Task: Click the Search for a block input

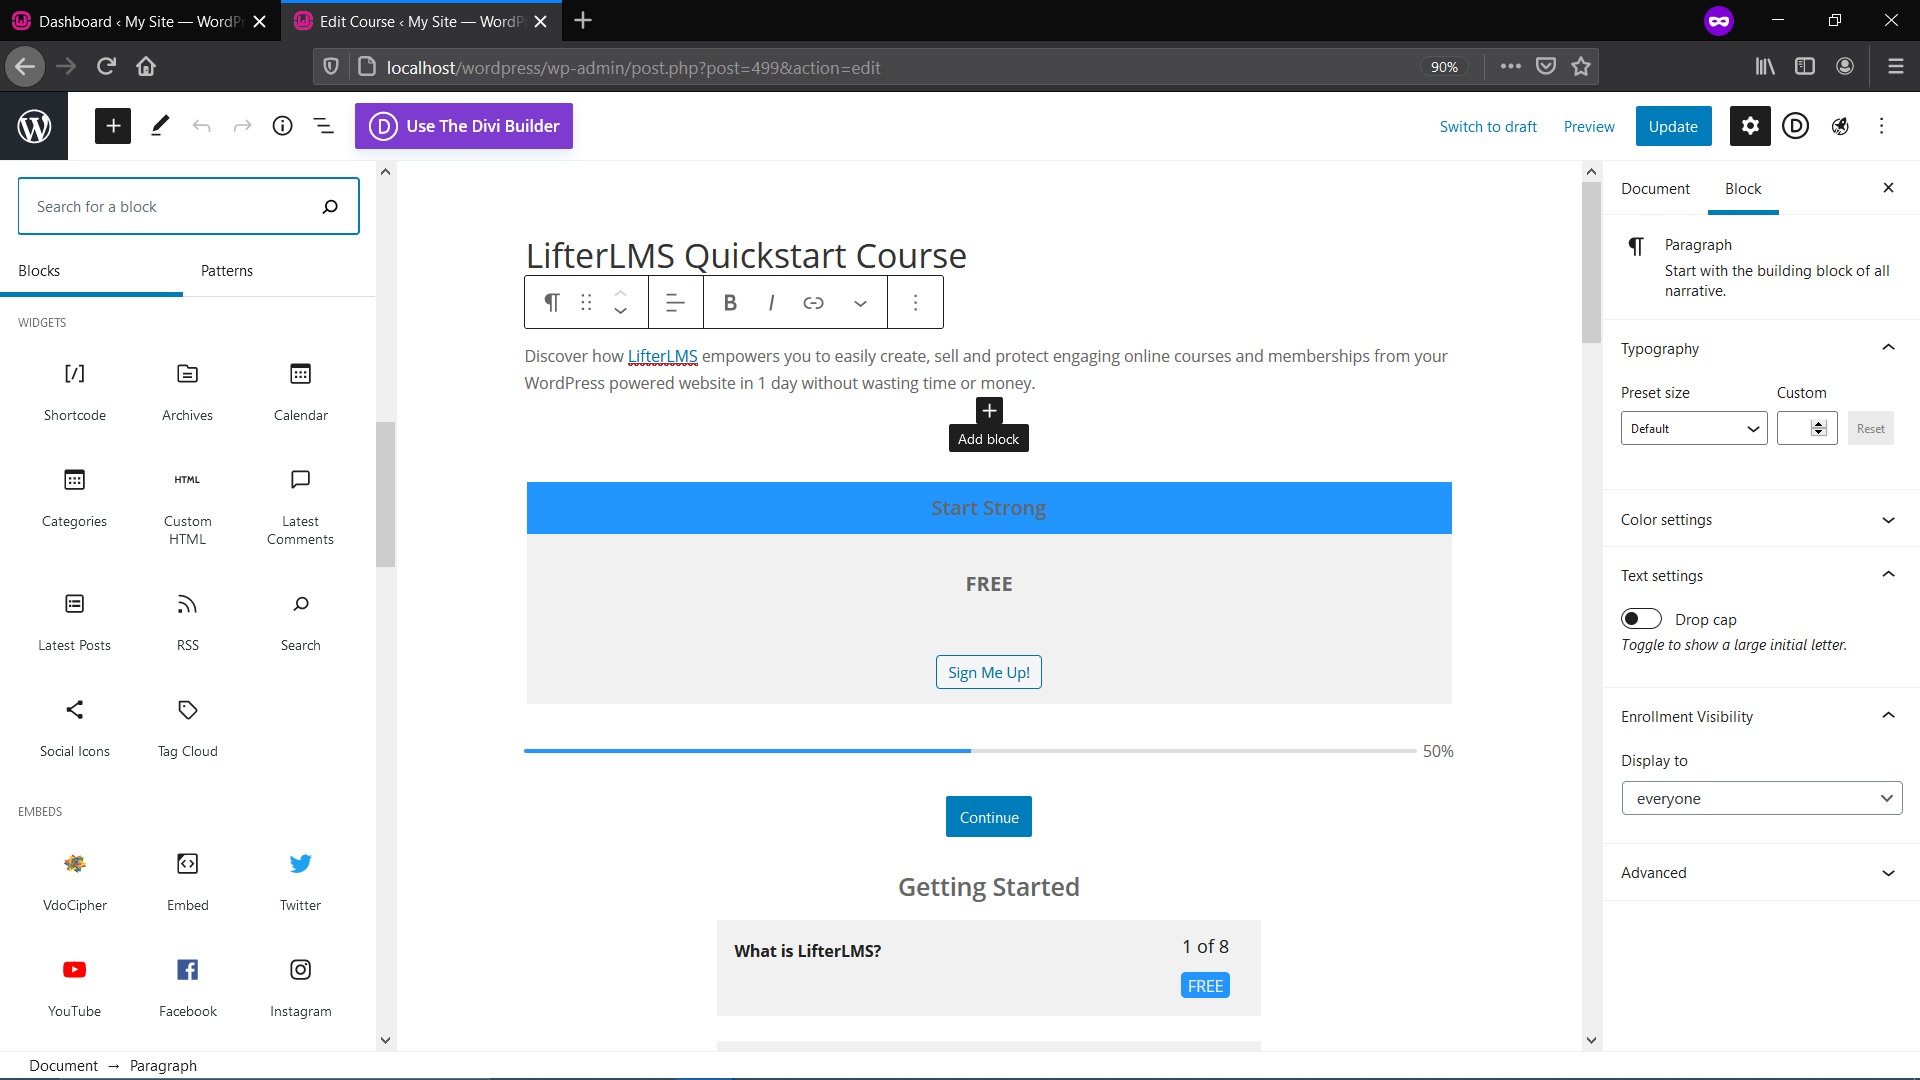Action: tap(189, 206)
